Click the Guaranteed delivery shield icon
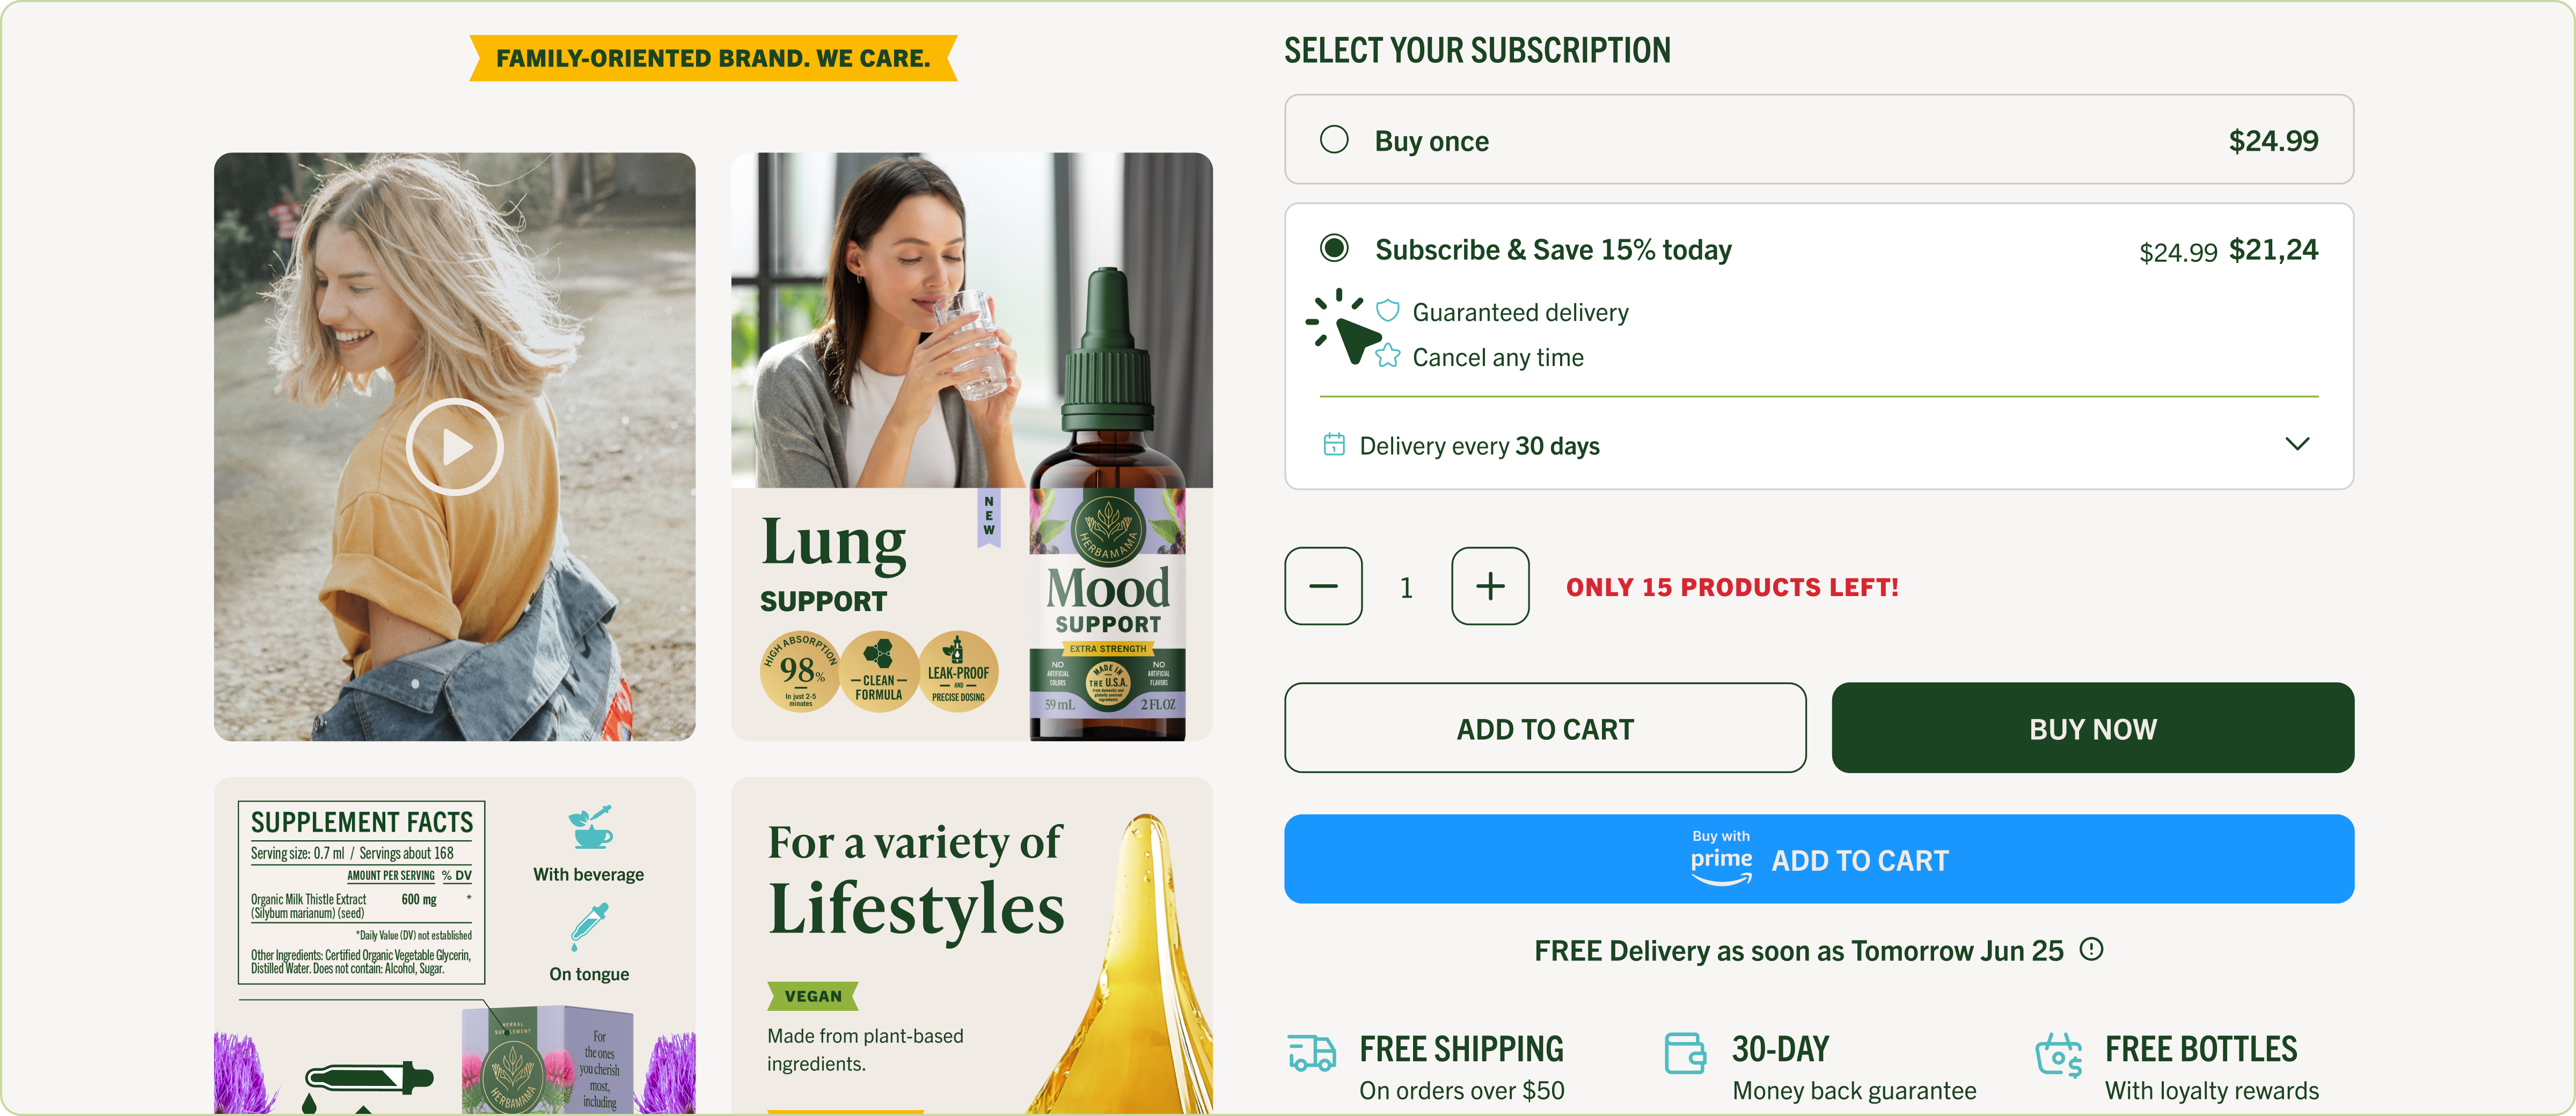 coord(1388,311)
